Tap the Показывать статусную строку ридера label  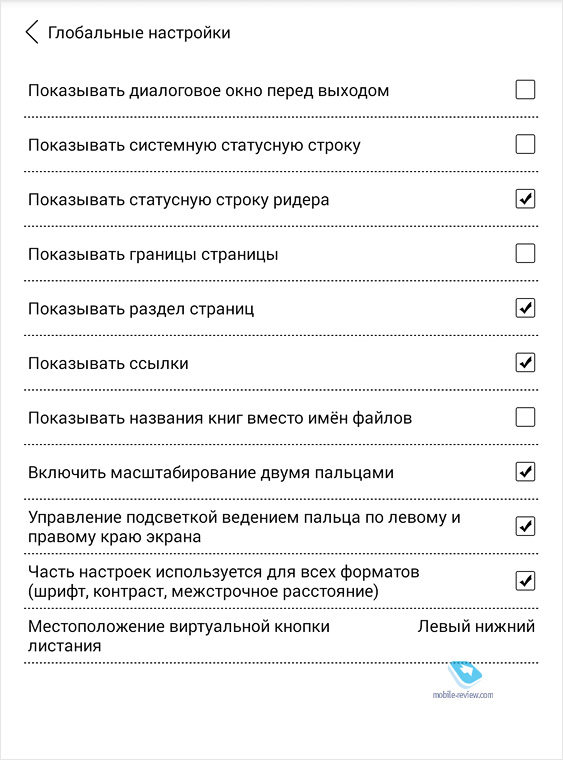pyautogui.click(x=178, y=200)
